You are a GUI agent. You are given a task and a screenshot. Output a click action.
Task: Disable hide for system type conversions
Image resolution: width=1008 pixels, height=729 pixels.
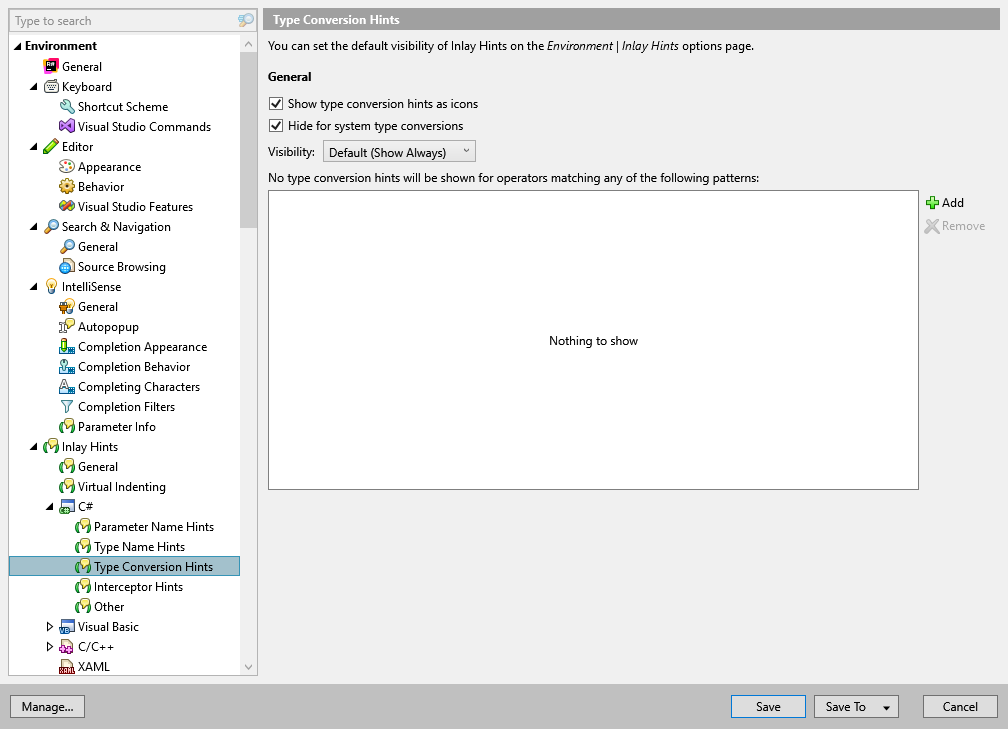pyautogui.click(x=275, y=125)
